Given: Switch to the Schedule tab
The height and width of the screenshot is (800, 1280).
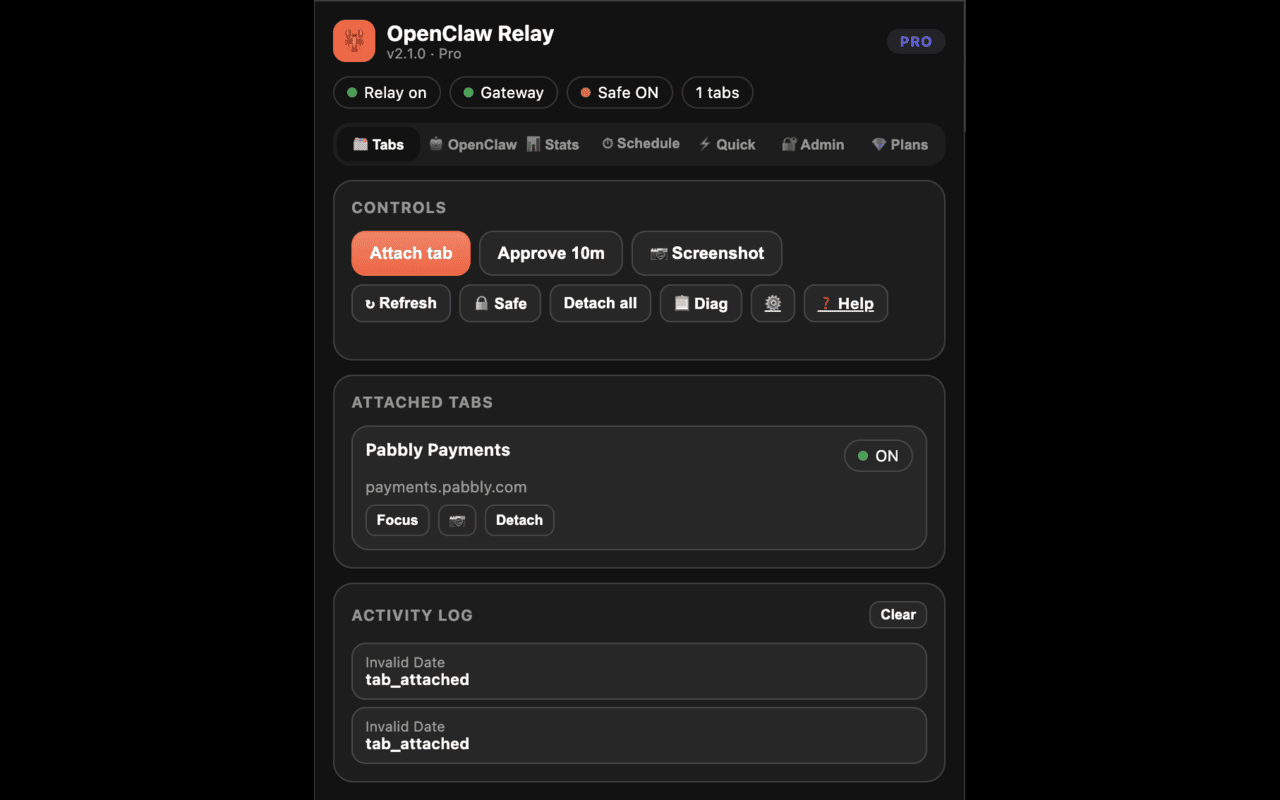Looking at the screenshot, I should pyautogui.click(x=640, y=144).
